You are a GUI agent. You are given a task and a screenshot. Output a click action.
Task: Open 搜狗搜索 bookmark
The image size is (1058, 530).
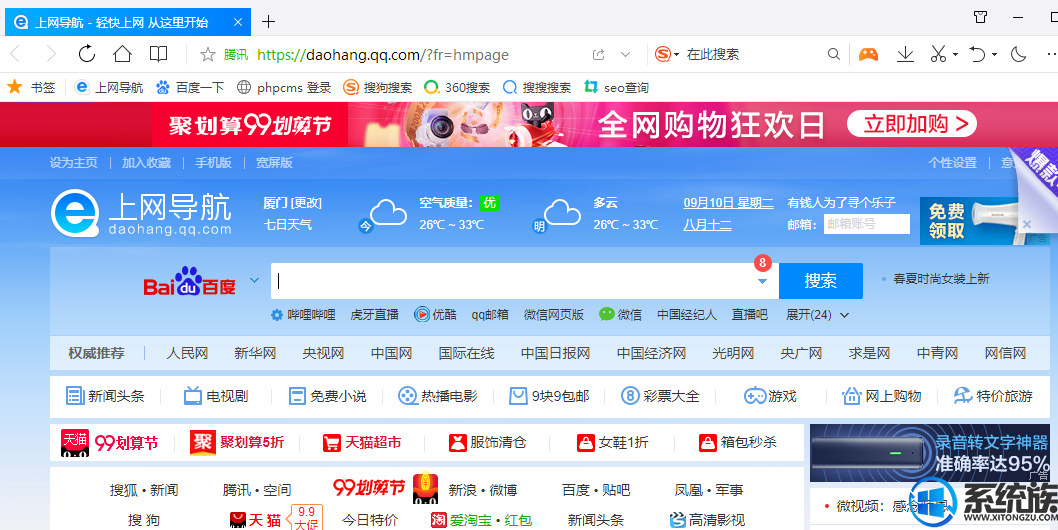pyautogui.click(x=377, y=87)
